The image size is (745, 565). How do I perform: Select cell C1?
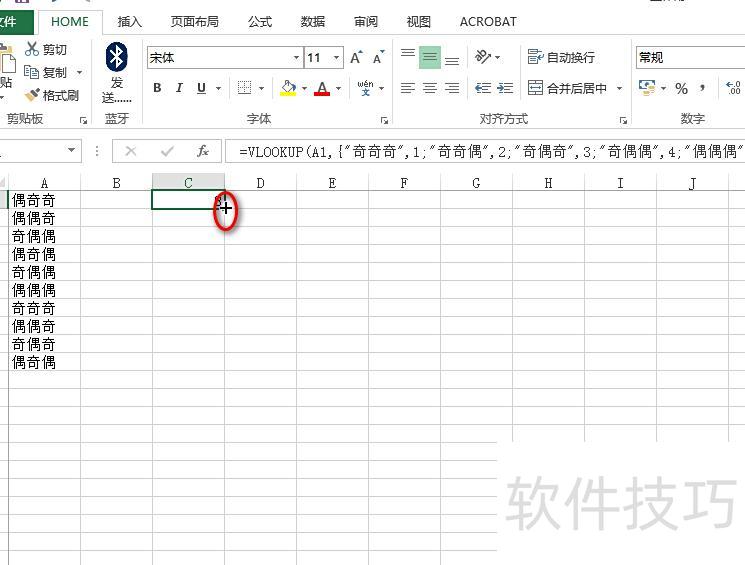(x=188, y=200)
